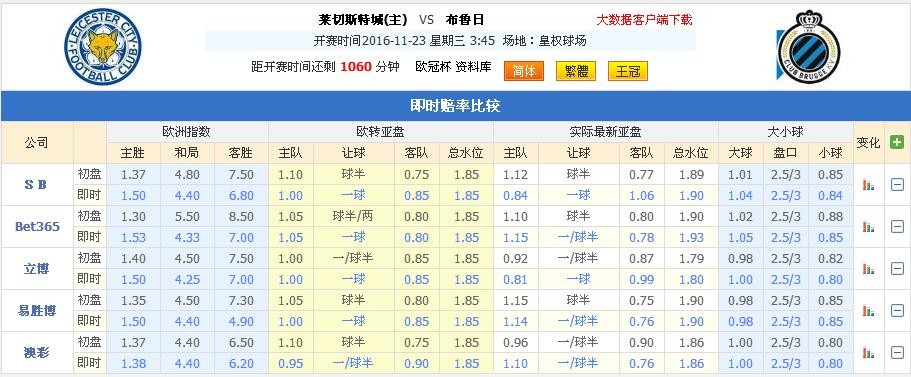Image resolution: width=911 pixels, height=377 pixels.
Task: Select 易胜博 即时 away win odds 4.90
Action: (241, 321)
